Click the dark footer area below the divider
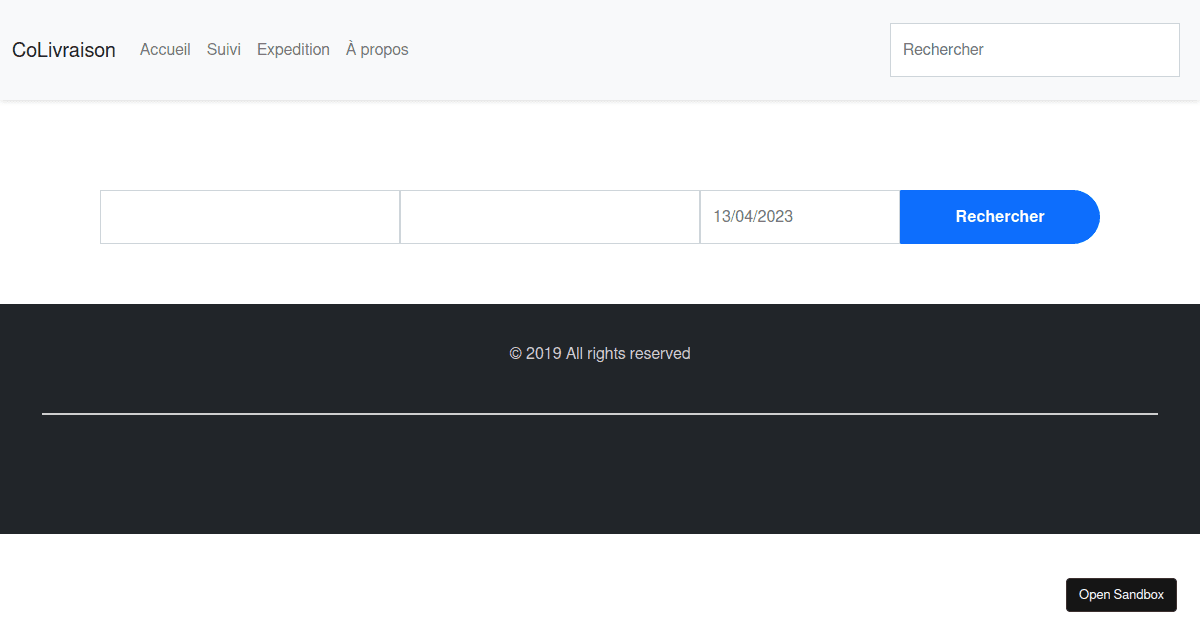 tap(600, 475)
